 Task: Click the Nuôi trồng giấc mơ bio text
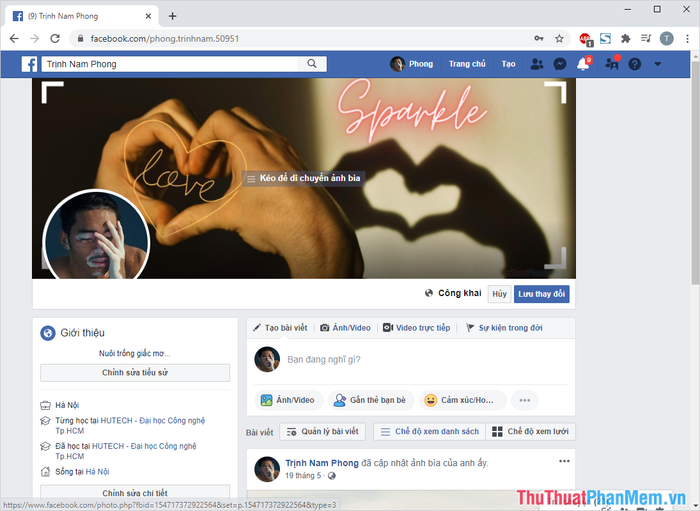point(135,353)
